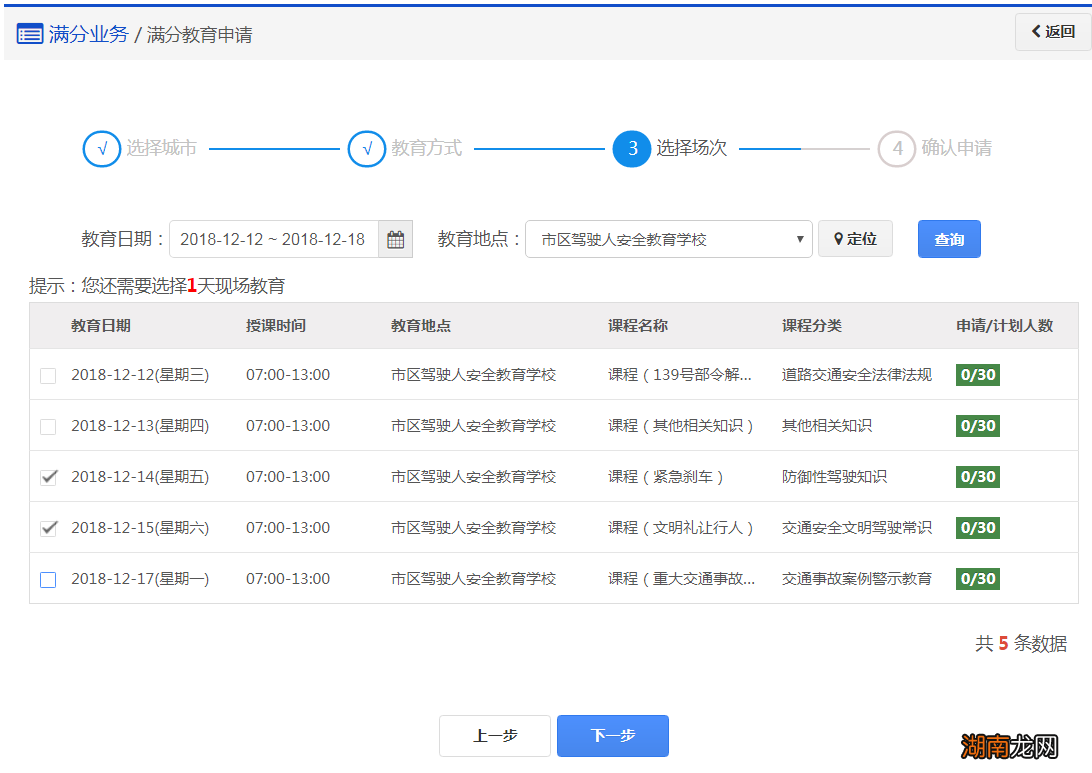The width and height of the screenshot is (1092, 773).
Task: Click the checkmark circle for 教育方式 step
Action: [x=367, y=148]
